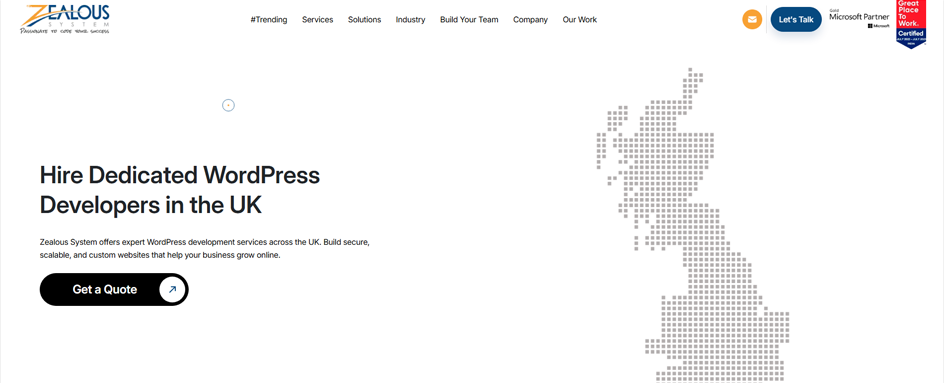Open the Build Your Team menu
The image size is (944, 383).
point(469,20)
